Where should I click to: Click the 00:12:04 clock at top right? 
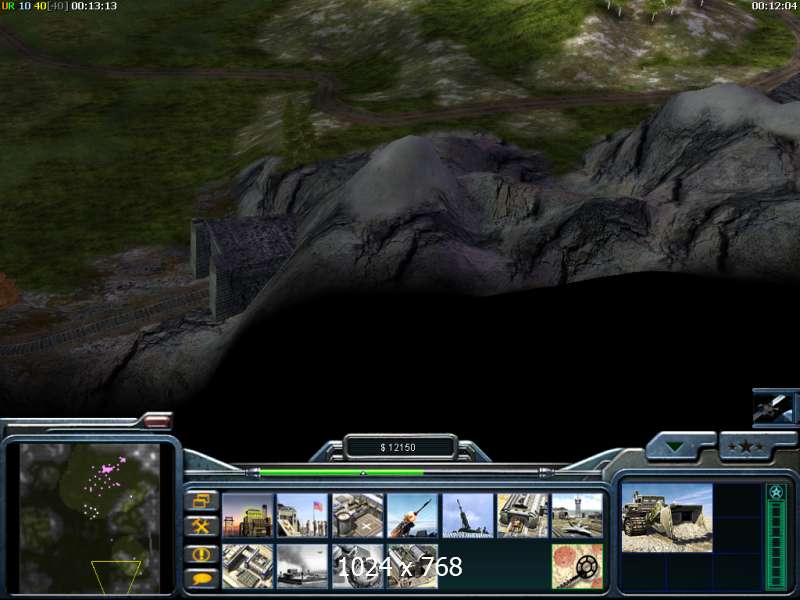[x=774, y=6]
